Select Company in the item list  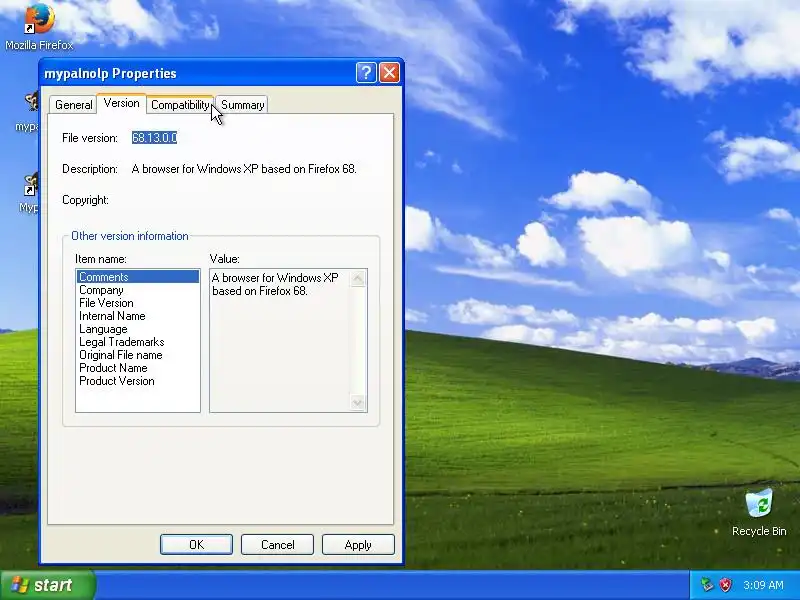(138, 290)
